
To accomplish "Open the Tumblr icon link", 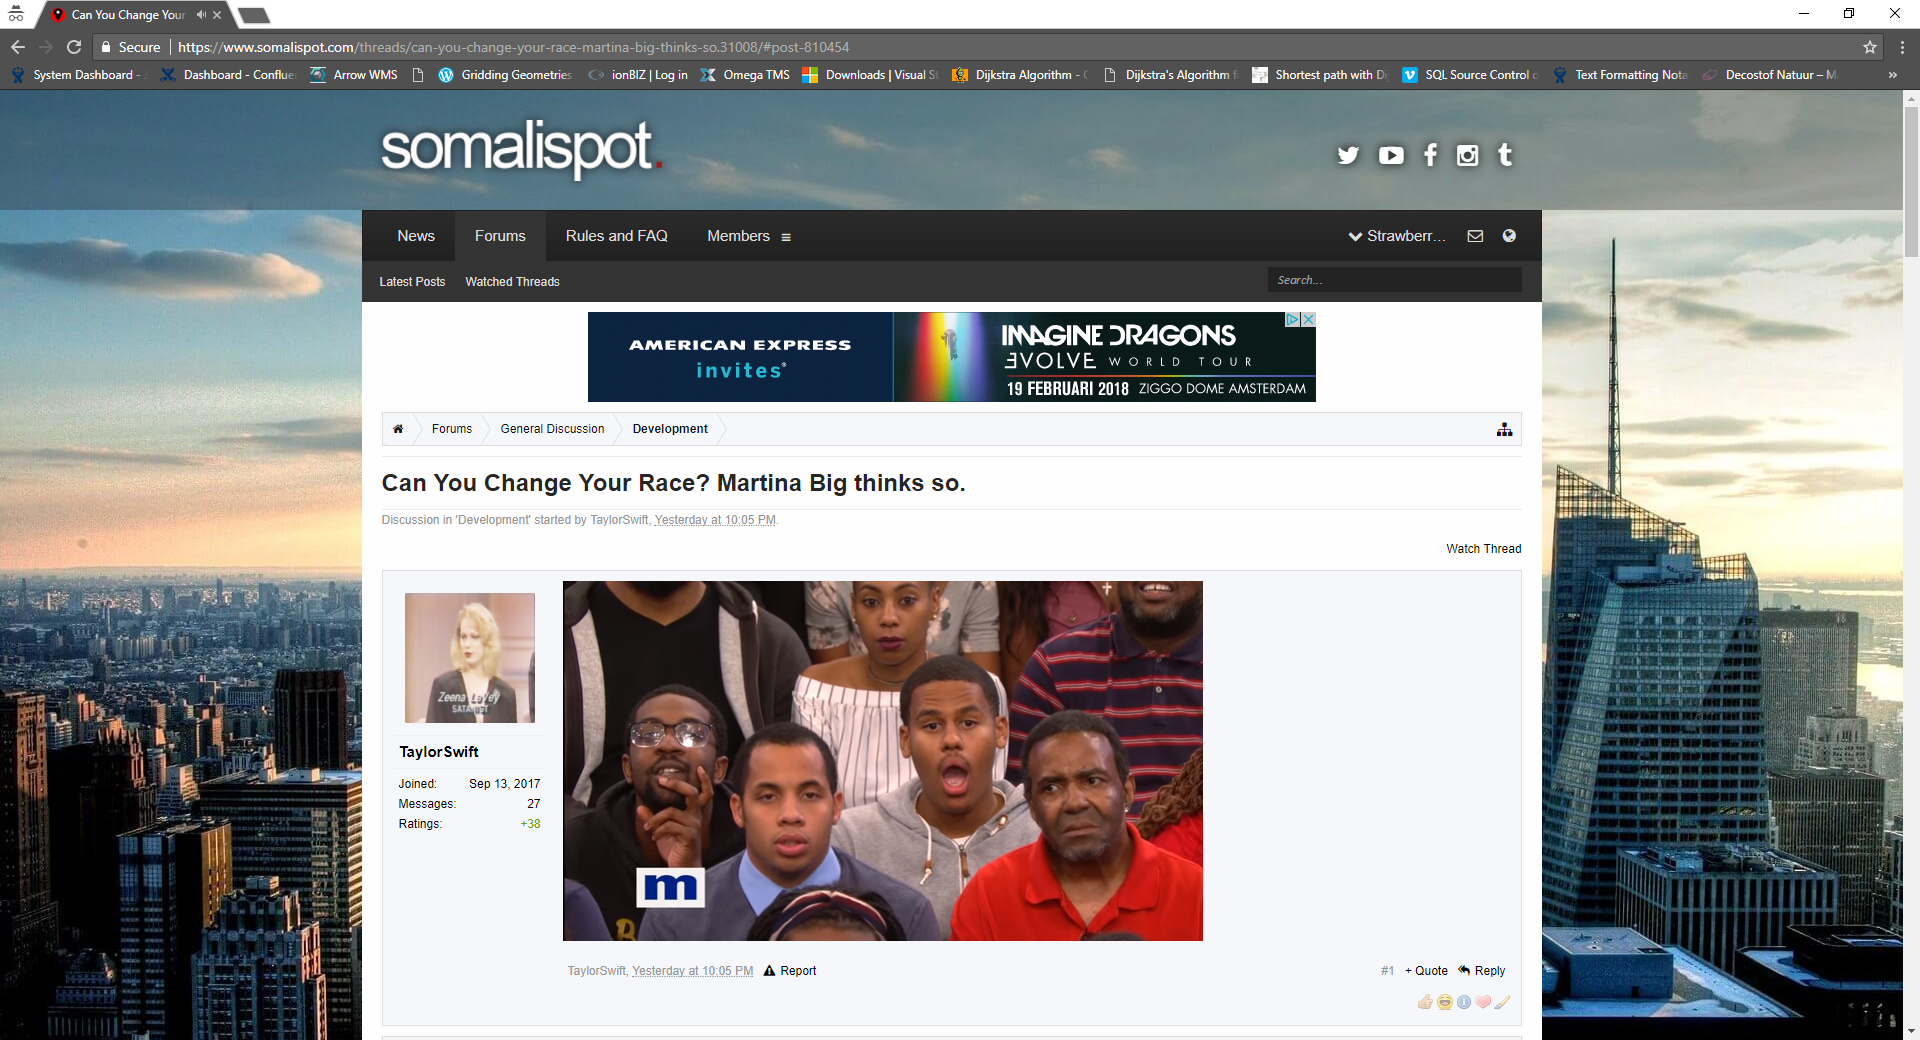I will tap(1505, 155).
